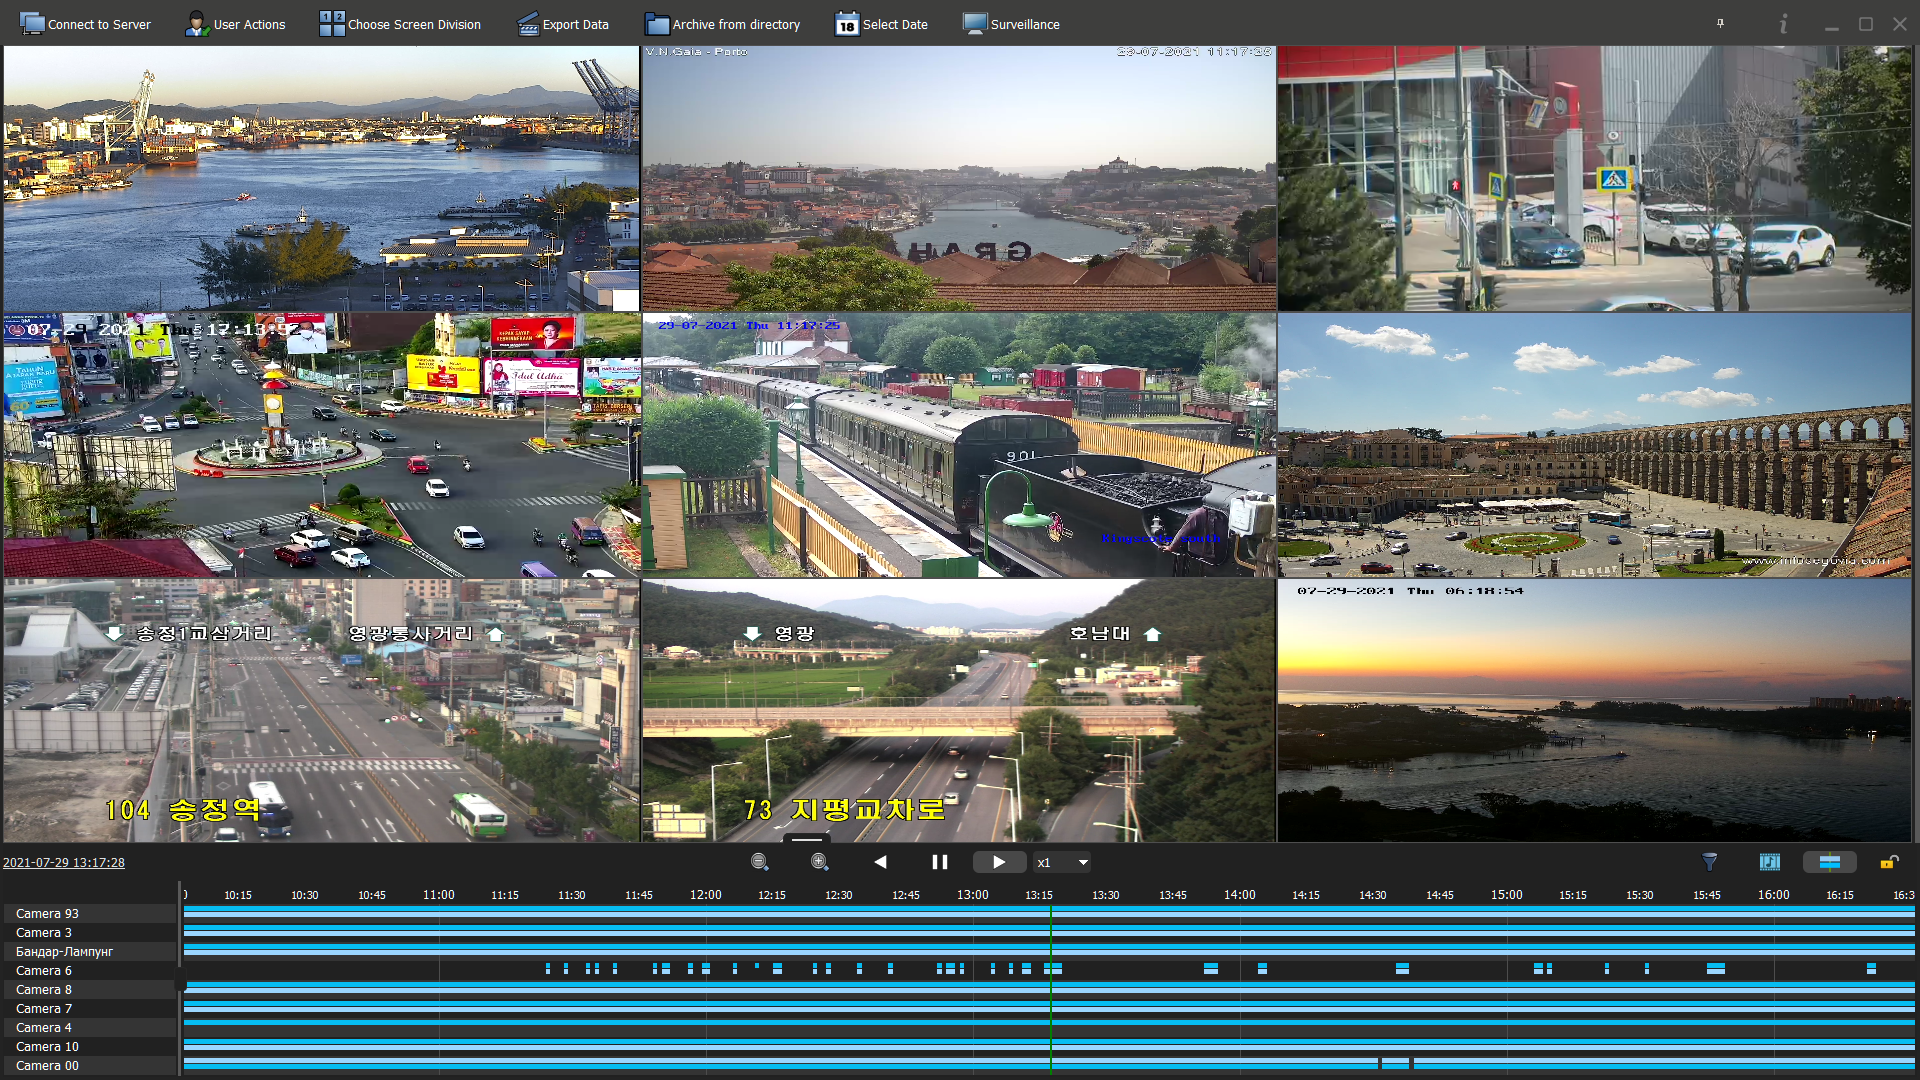Open the info icon
Viewport: 1920px width, 1080px height.
tap(1783, 23)
